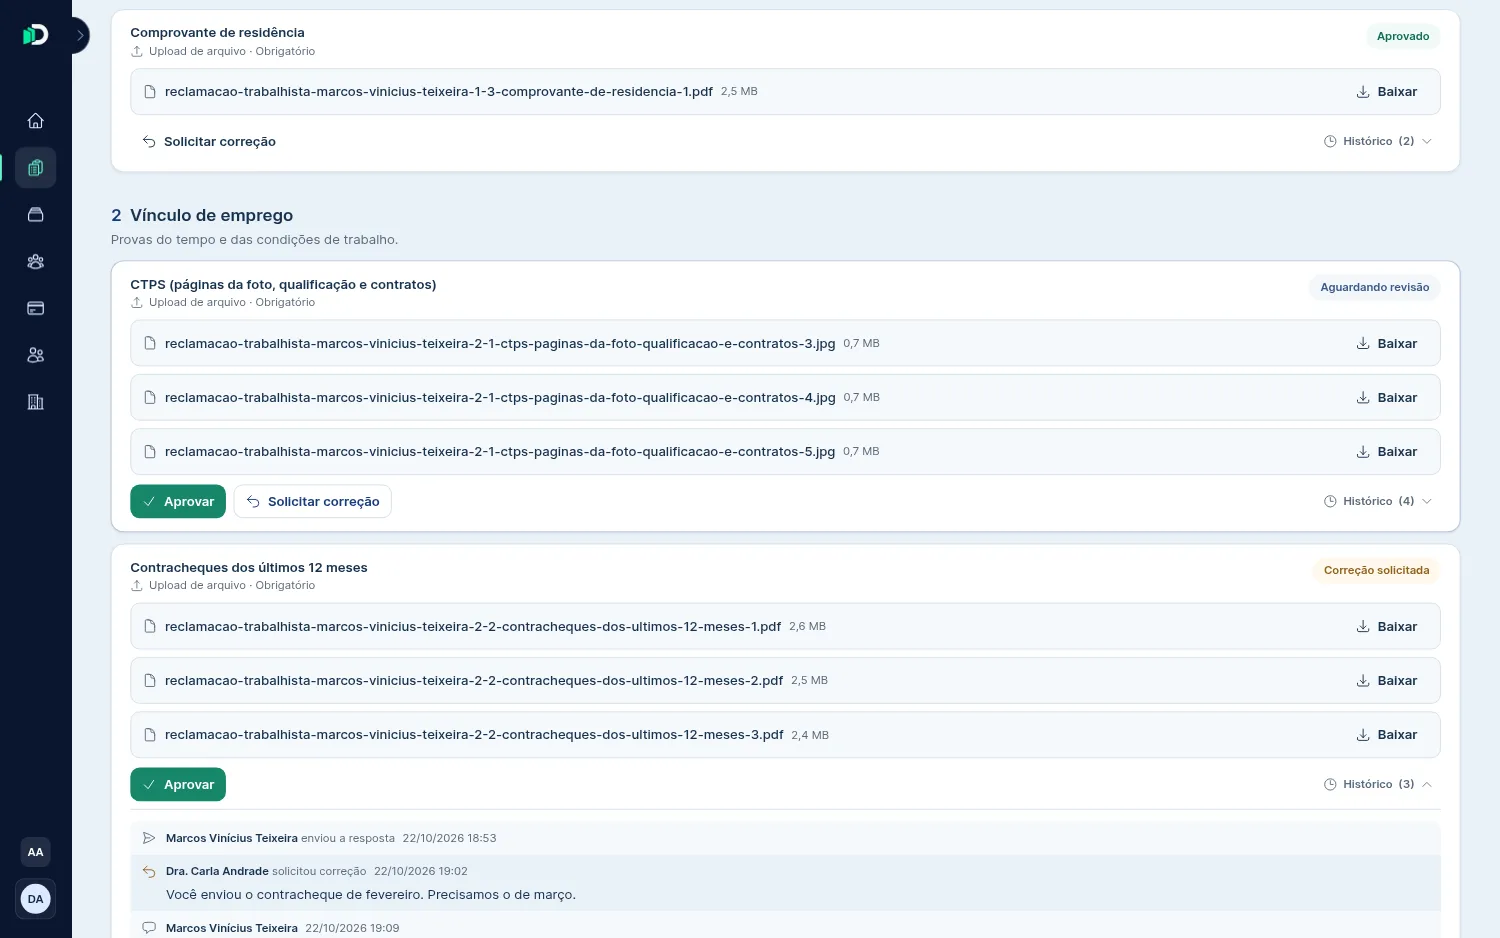
Task: Request correction for CTPS document
Action: (312, 502)
